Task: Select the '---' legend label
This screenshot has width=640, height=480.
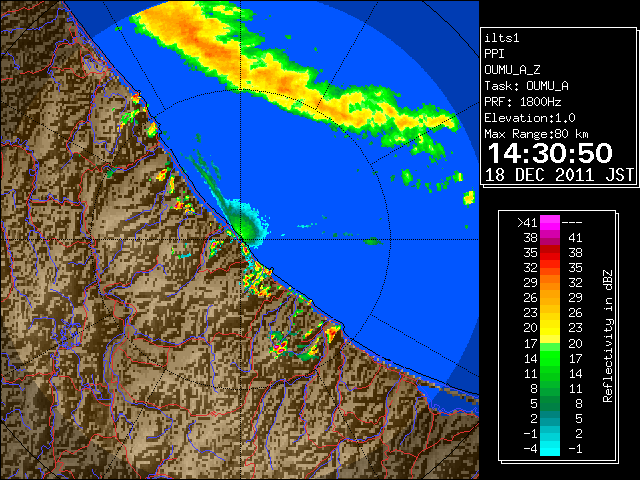Action: click(572, 223)
